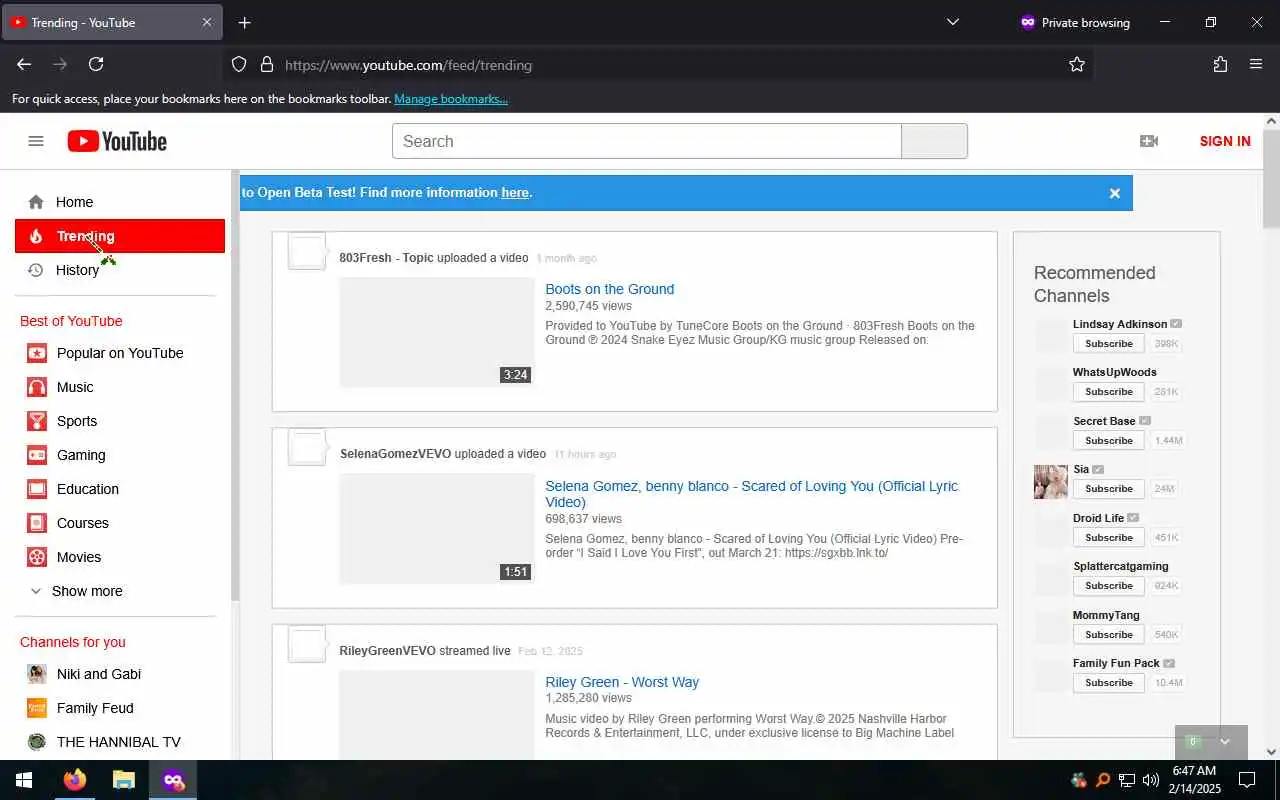Click the create video camera icon
Screen dimensions: 1280x800
click(1149, 141)
